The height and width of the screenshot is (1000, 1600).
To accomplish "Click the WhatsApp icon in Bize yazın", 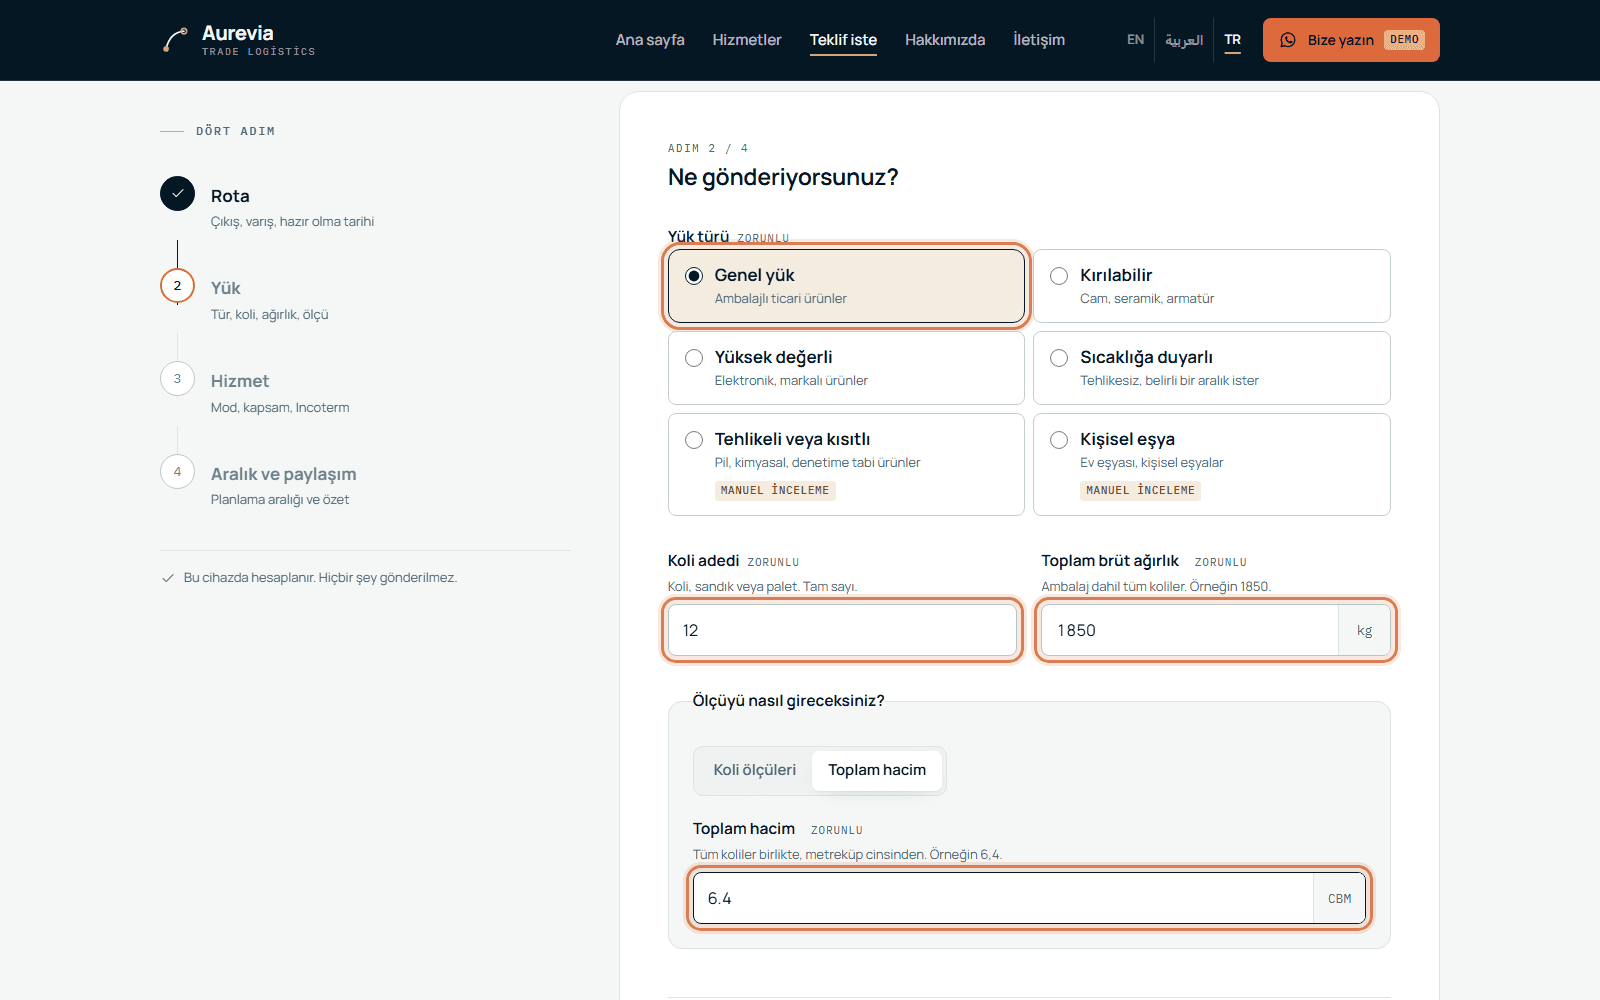I will coord(1288,40).
